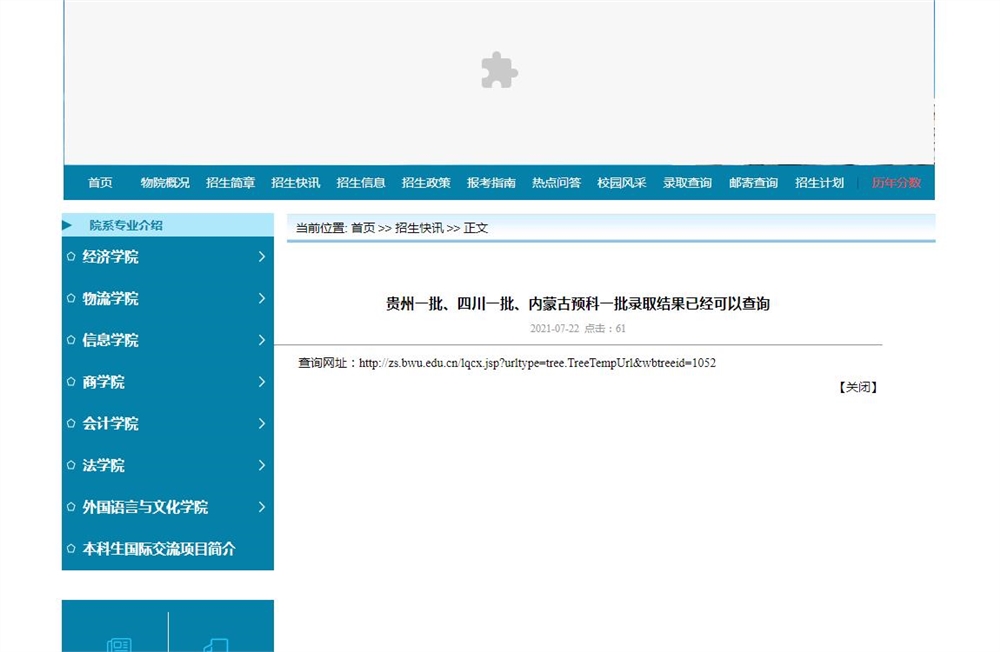Open the 外国语言与文化学院 sidebar entry
Viewport: 1000px width, 652px height.
pyautogui.click(x=145, y=507)
